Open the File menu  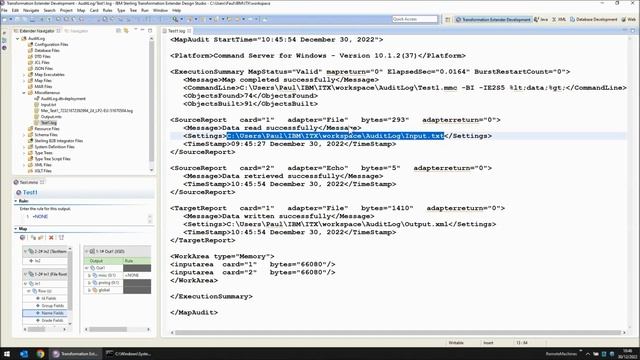pos(4,10)
